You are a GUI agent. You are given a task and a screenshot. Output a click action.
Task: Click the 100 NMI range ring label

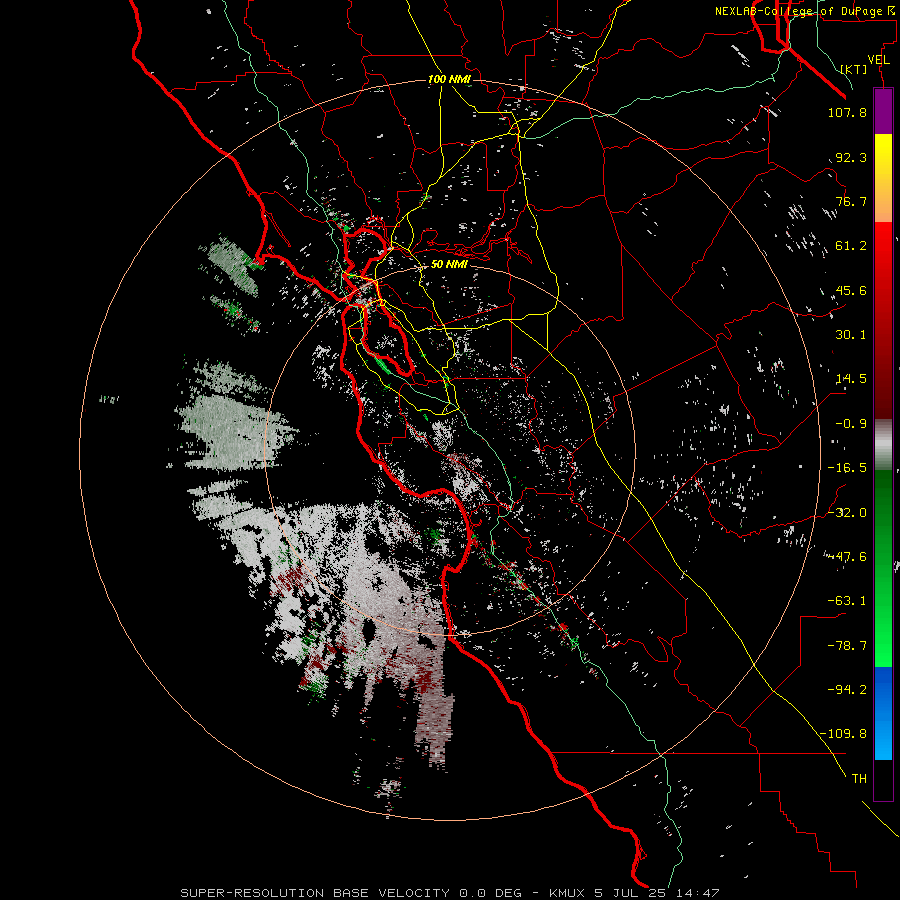coord(449,79)
